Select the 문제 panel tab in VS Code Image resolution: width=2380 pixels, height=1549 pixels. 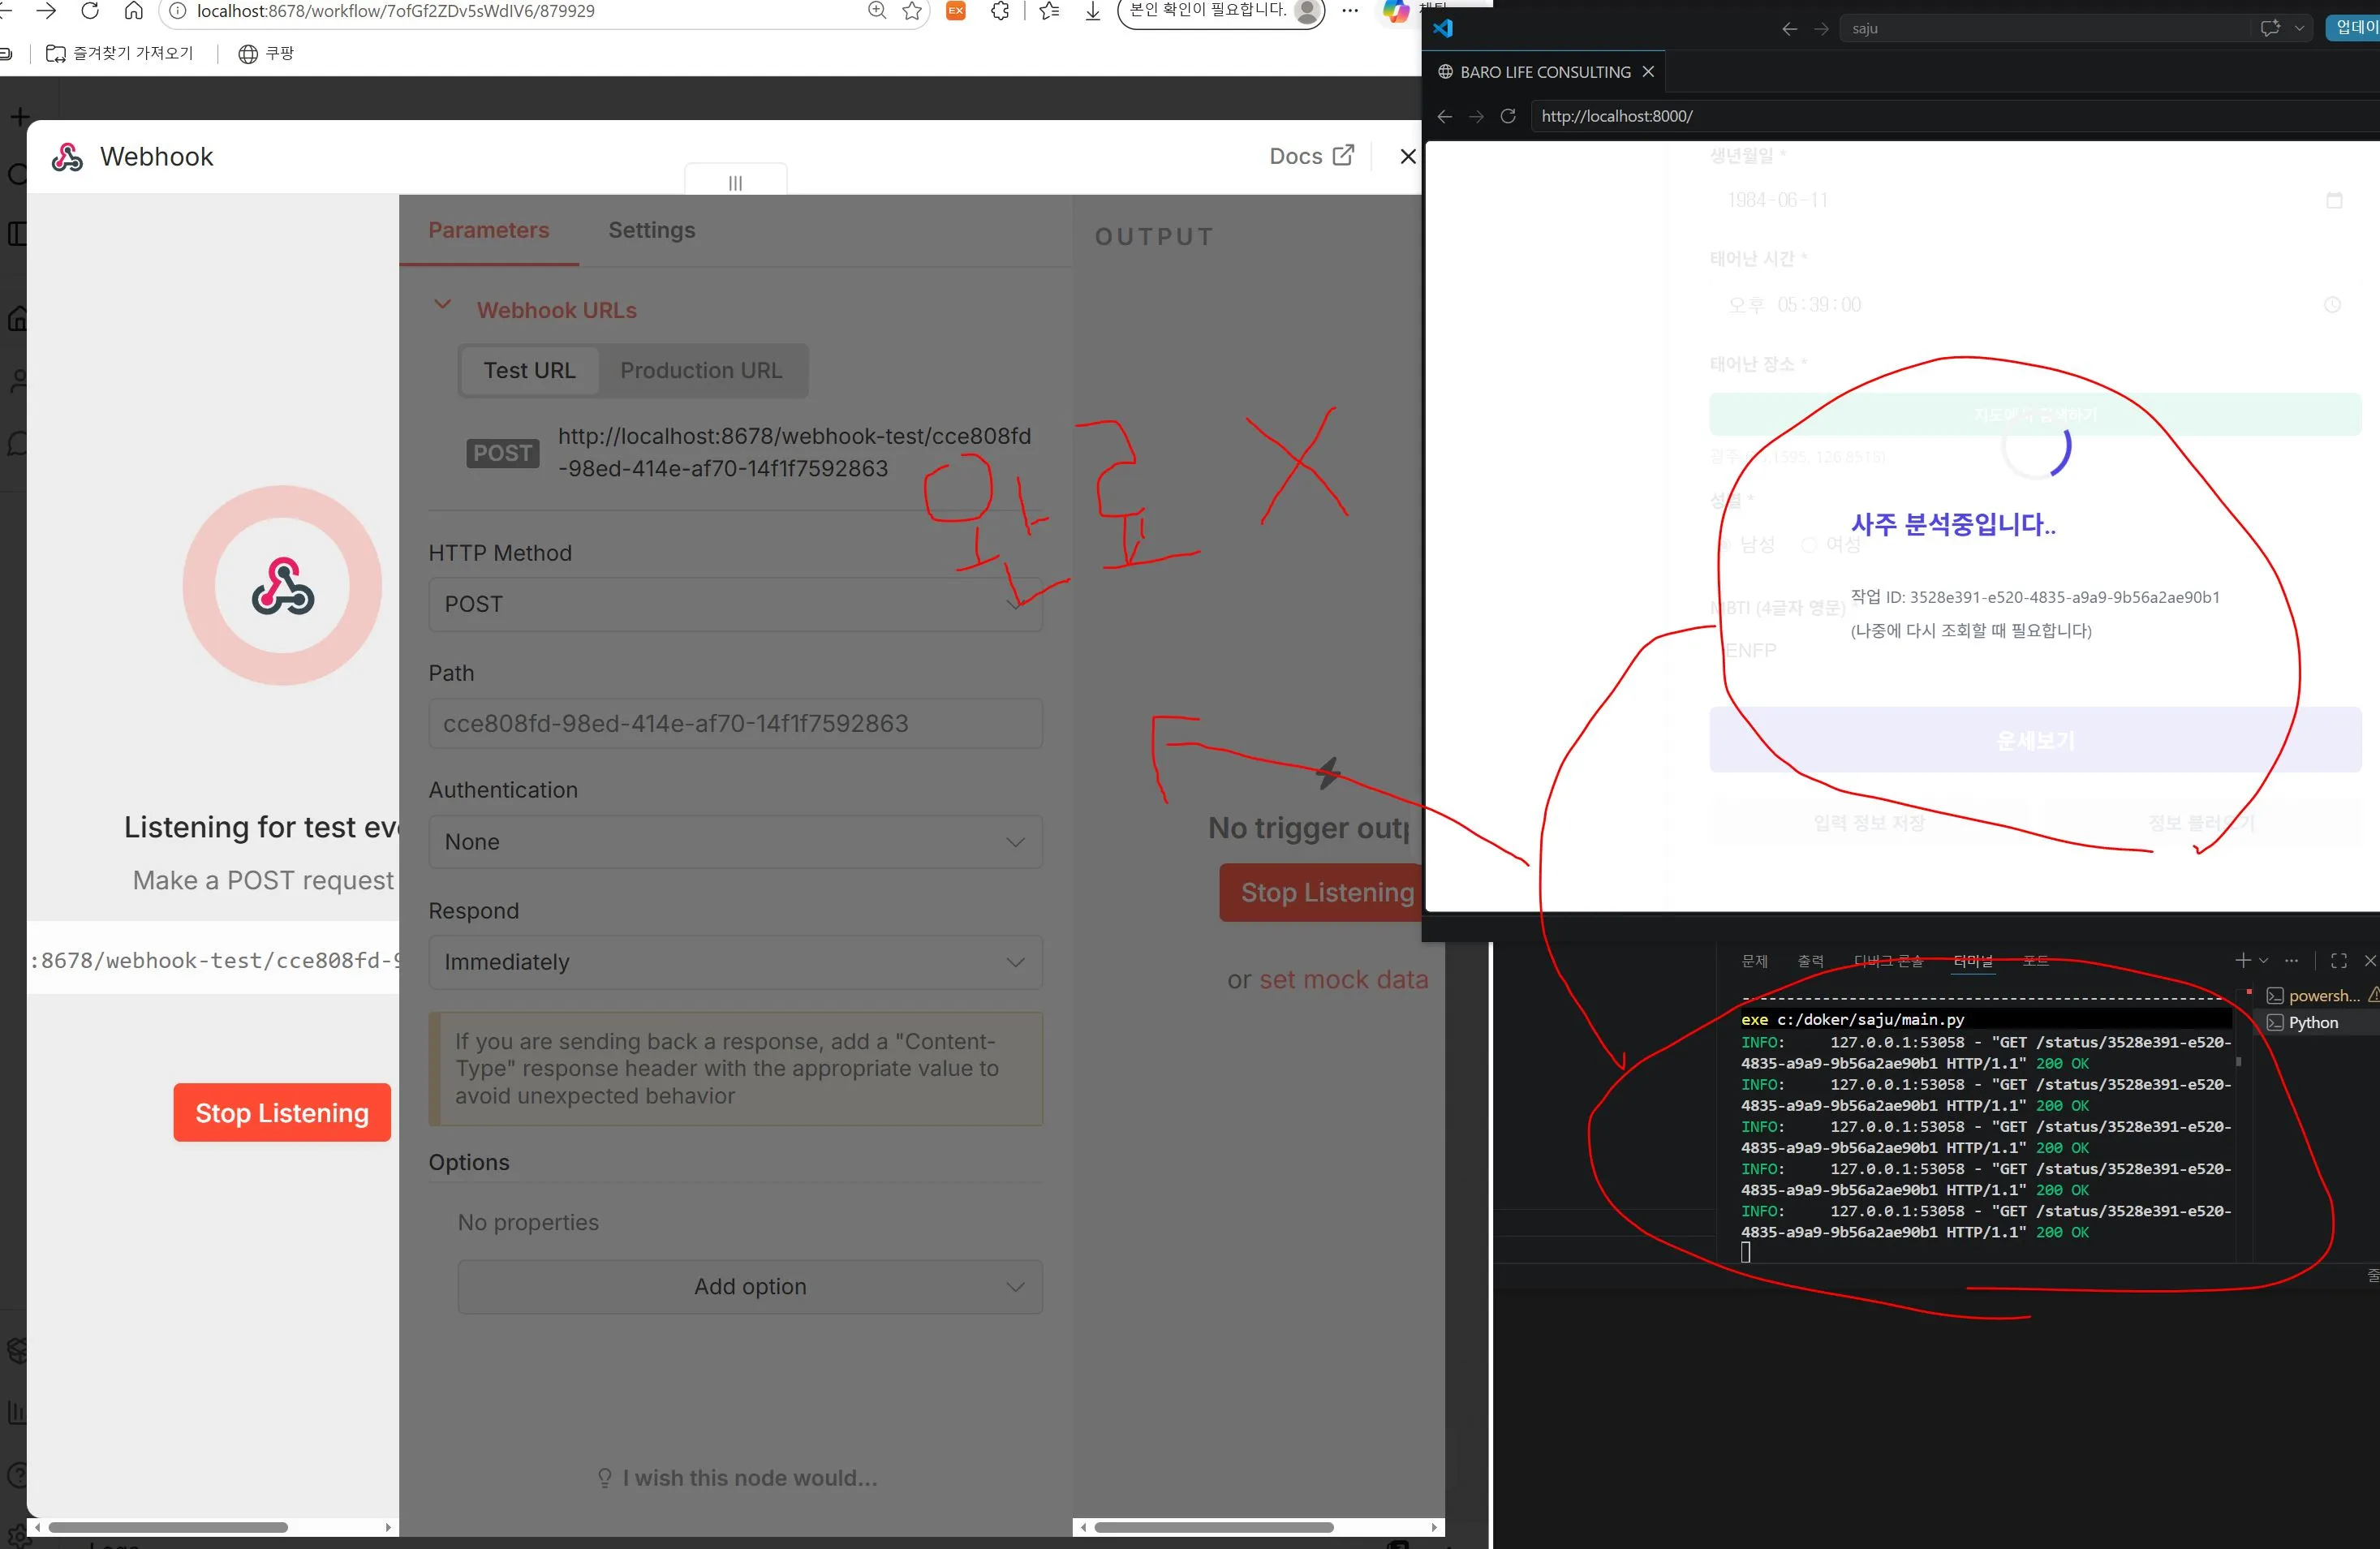[1754, 961]
